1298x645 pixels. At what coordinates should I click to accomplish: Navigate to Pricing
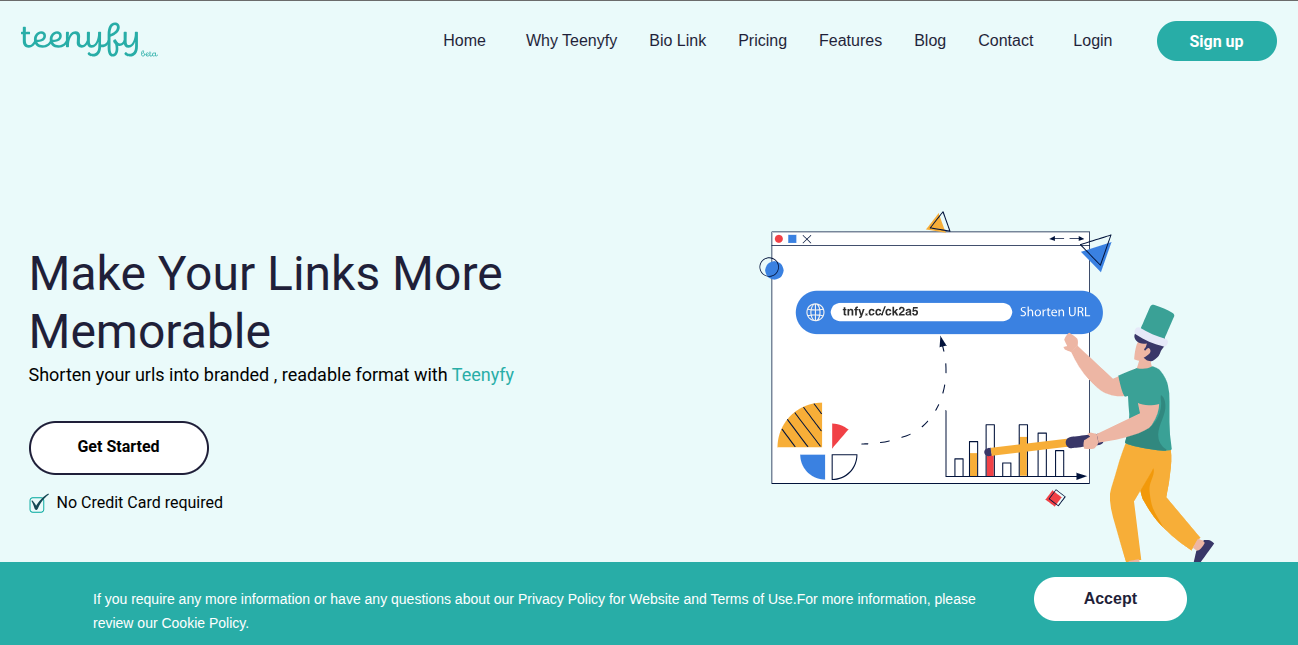click(762, 41)
